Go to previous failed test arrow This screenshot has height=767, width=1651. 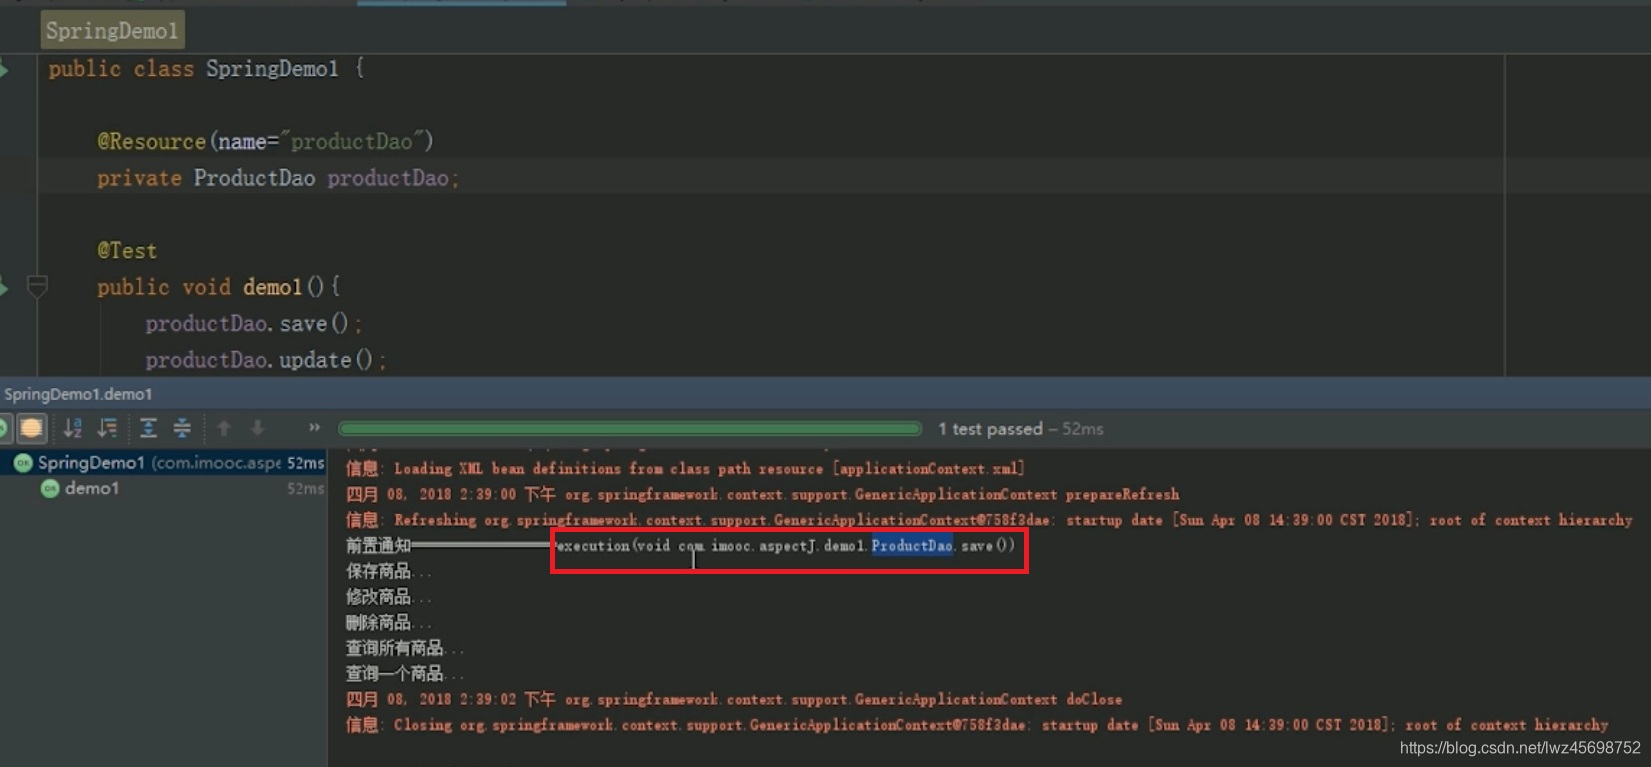224,428
